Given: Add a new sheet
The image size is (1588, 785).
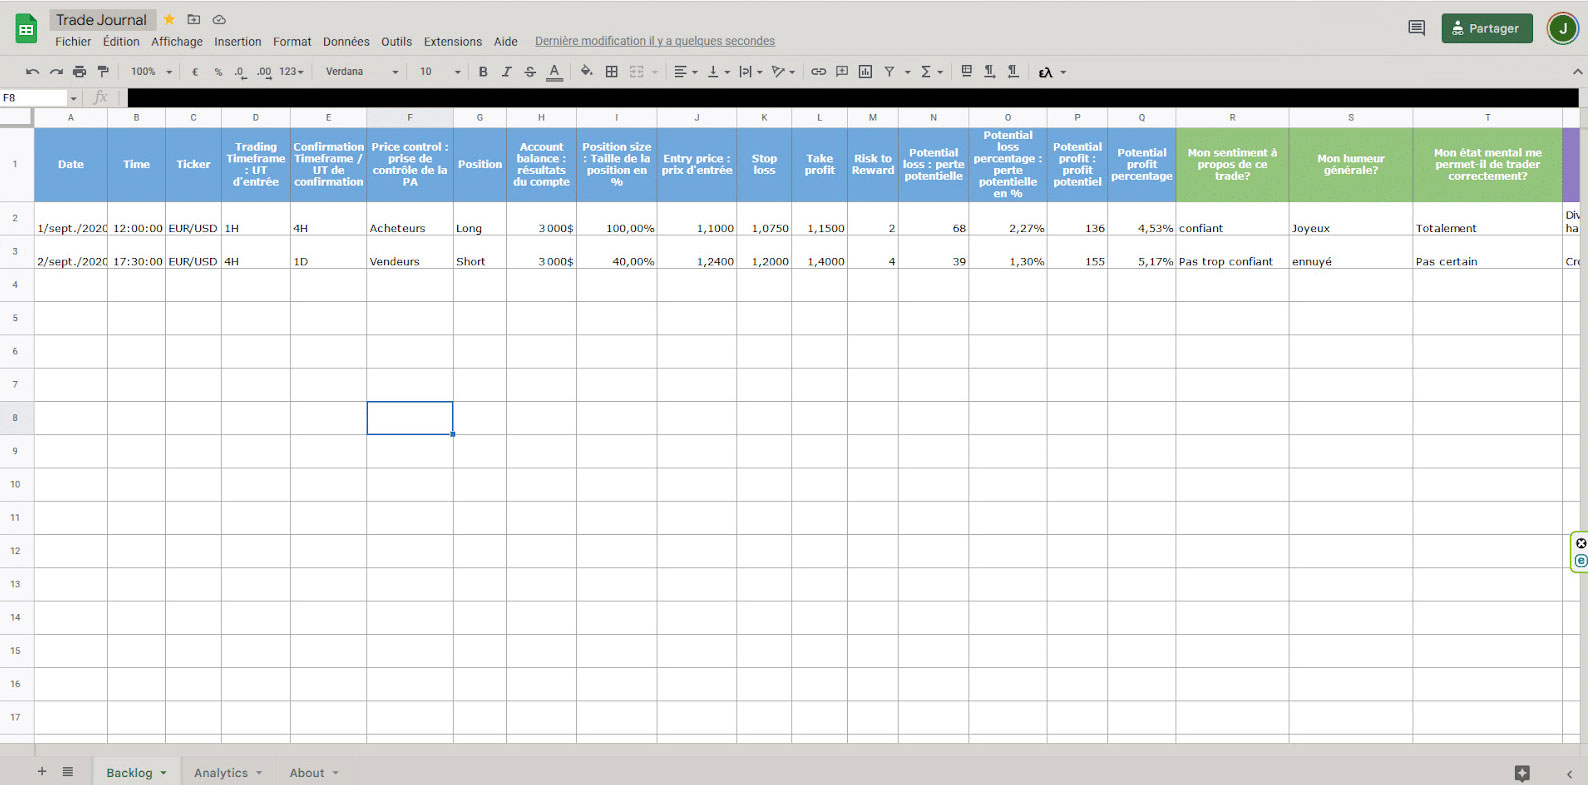Looking at the screenshot, I should [x=42, y=772].
